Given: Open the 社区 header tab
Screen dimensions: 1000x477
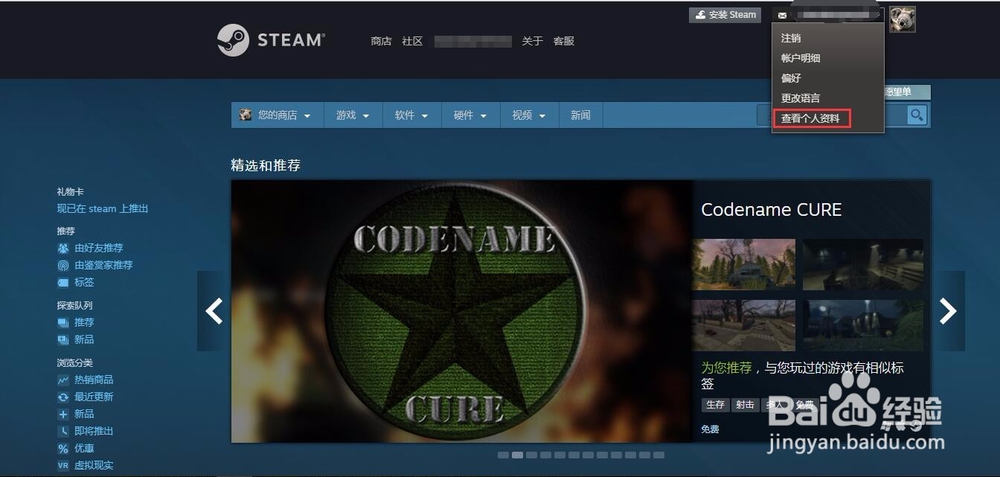Looking at the screenshot, I should [x=412, y=41].
